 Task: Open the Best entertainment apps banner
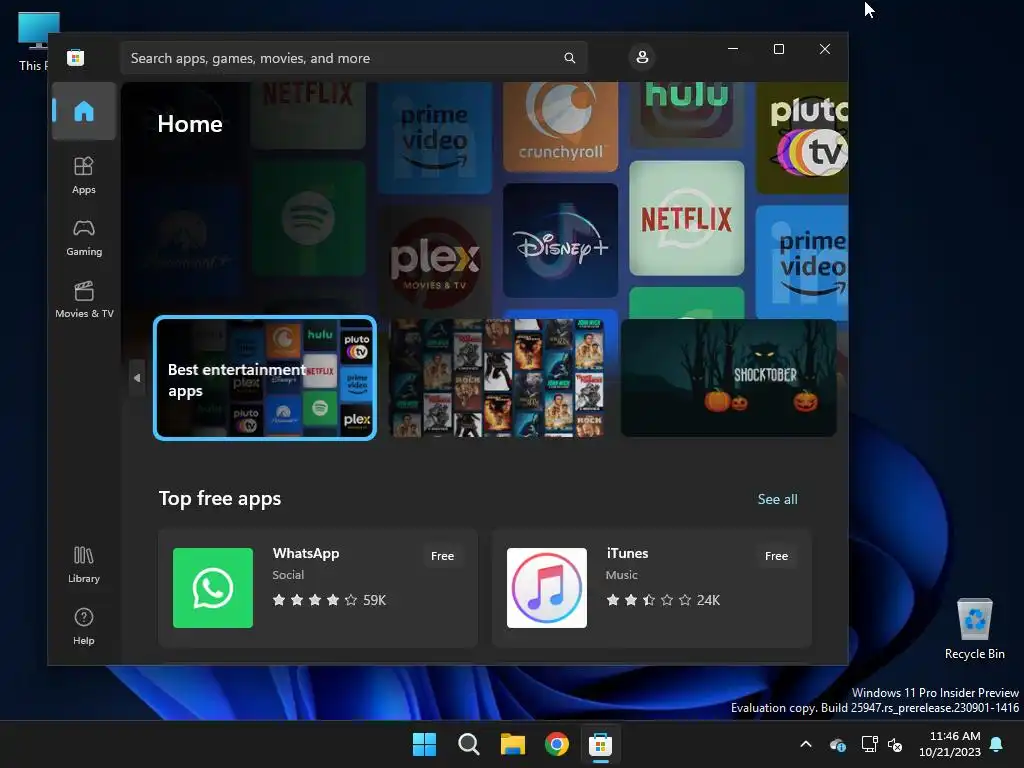(x=264, y=377)
